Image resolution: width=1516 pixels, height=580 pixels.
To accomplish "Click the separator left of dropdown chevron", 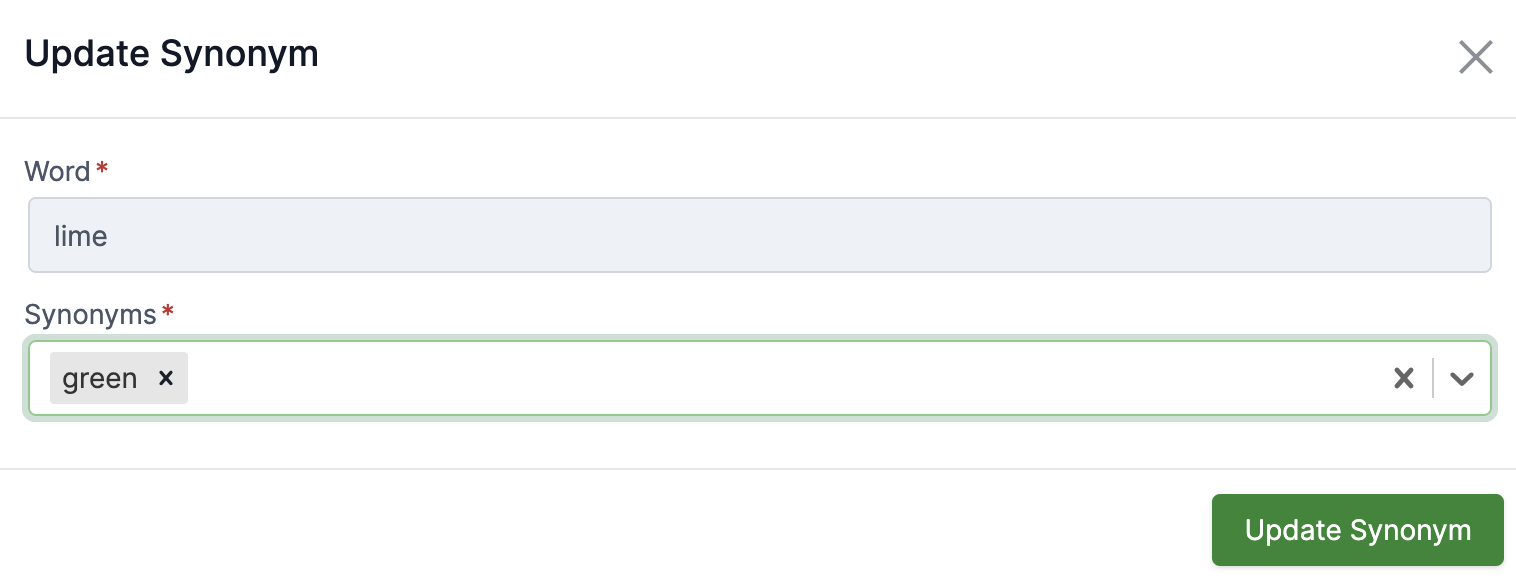I will [1433, 378].
